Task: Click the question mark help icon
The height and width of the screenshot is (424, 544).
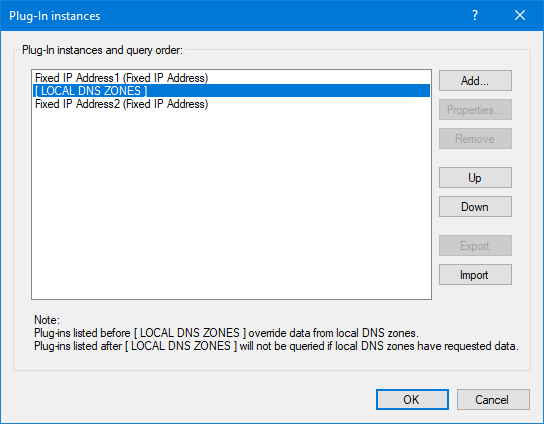Action: tap(475, 15)
